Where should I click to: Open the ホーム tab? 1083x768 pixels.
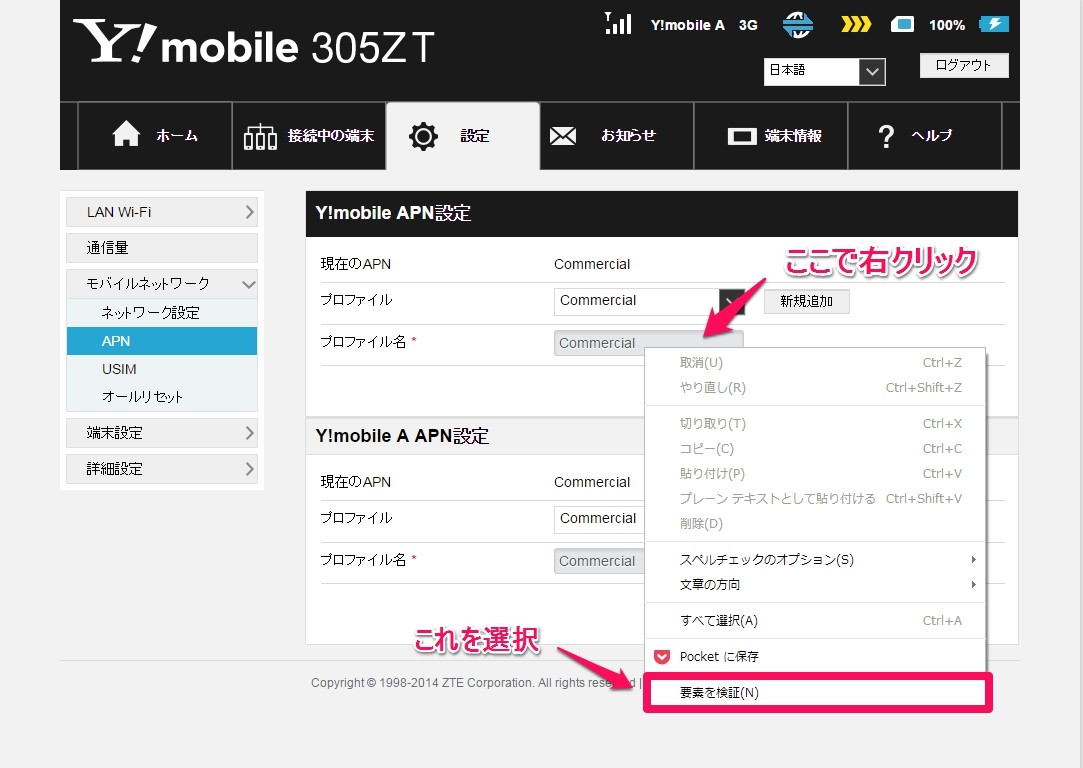[x=155, y=135]
